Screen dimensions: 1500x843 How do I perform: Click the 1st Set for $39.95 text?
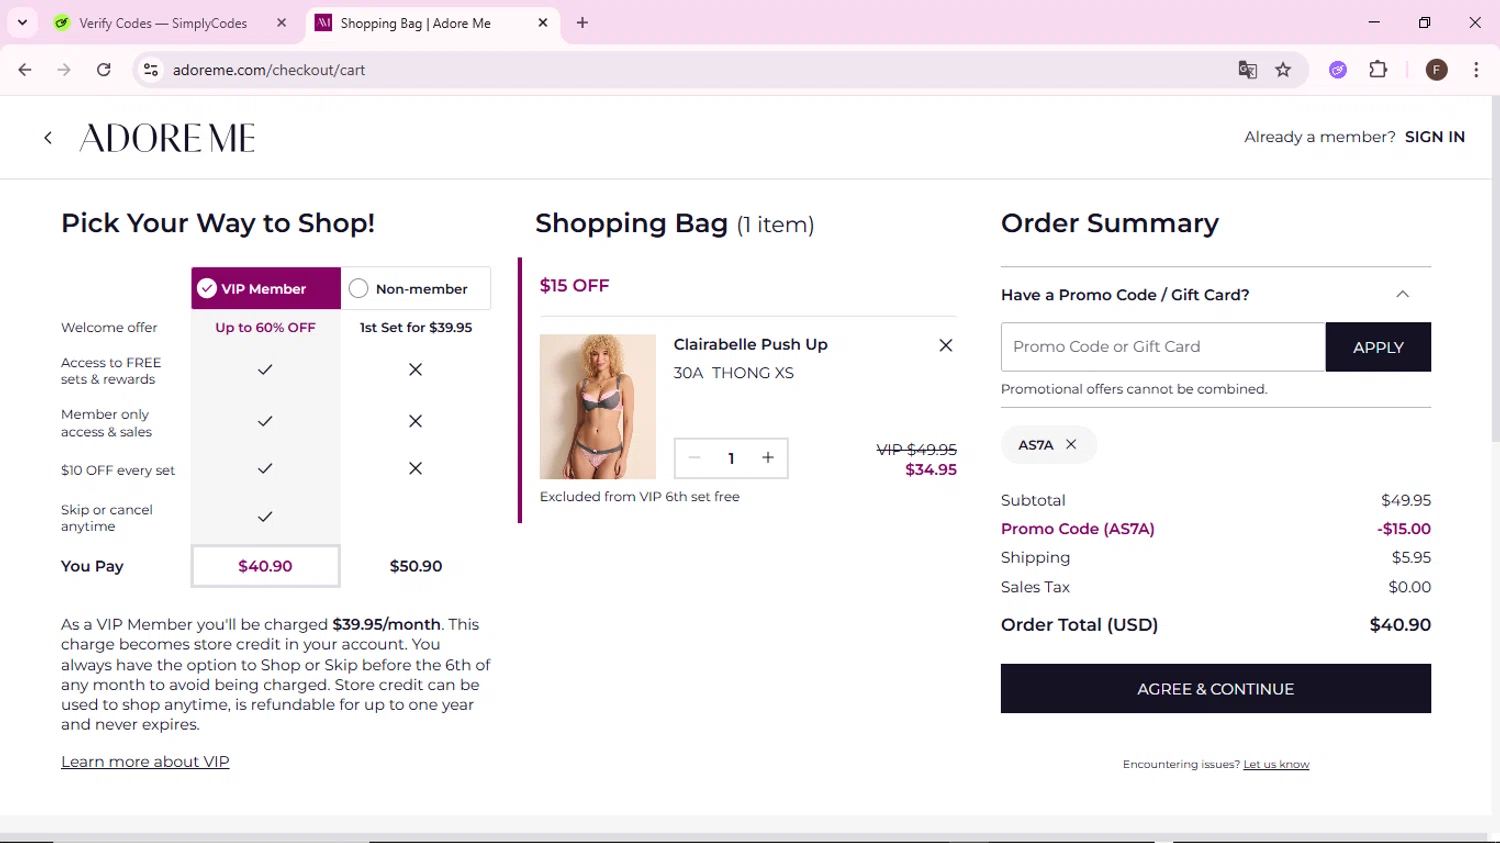tap(416, 327)
